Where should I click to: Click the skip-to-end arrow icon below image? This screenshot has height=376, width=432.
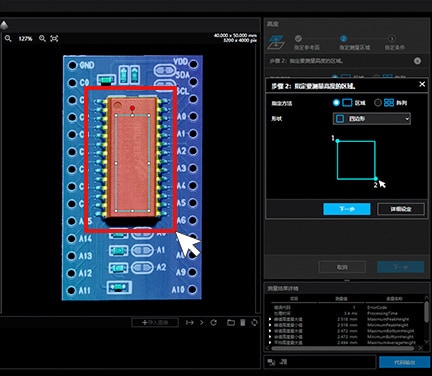tap(190, 322)
